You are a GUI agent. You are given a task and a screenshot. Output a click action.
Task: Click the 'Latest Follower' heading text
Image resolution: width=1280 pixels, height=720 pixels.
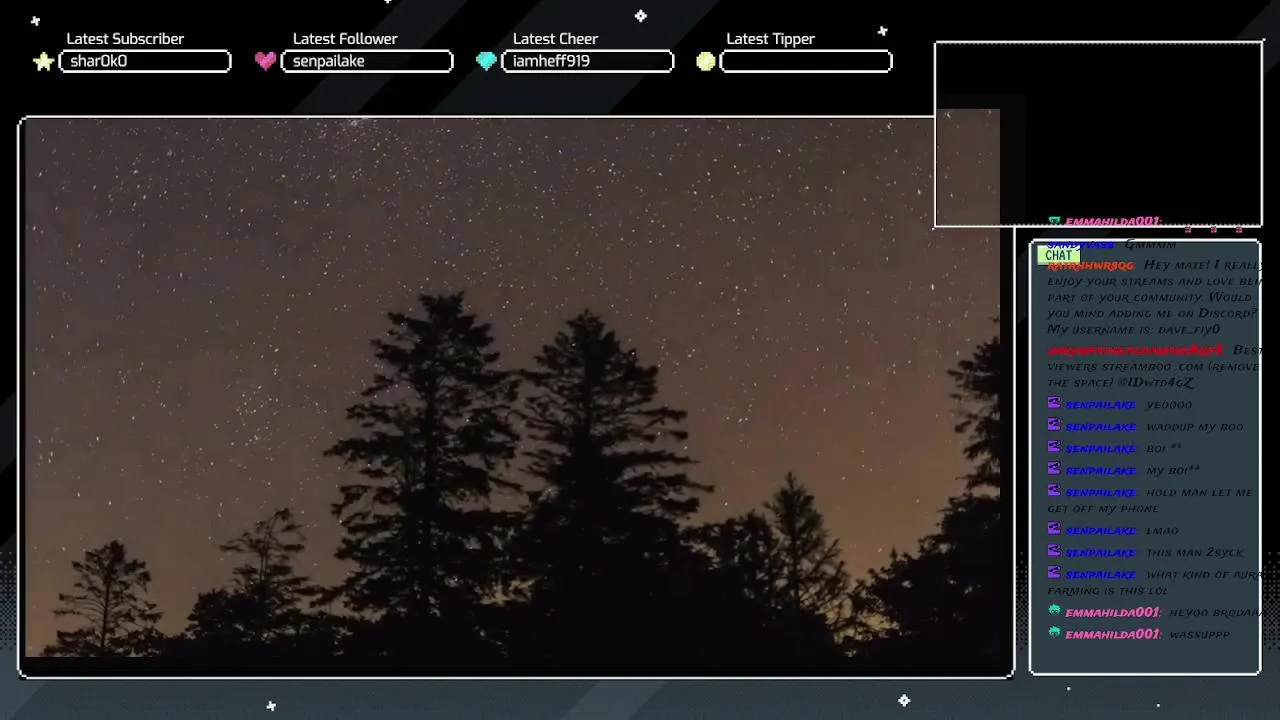[345, 39]
